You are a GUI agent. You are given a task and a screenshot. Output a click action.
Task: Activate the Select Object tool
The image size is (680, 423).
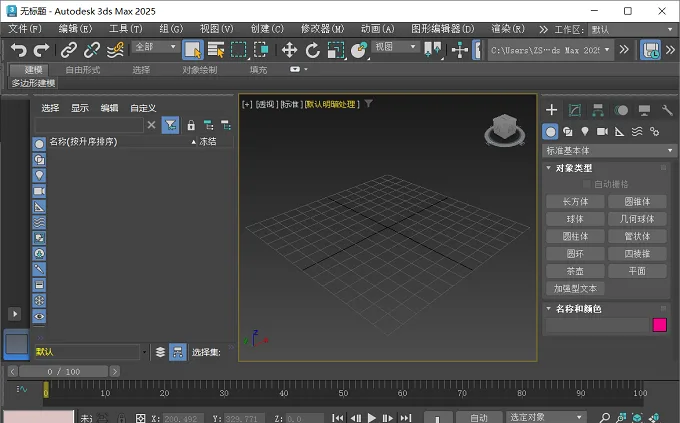[193, 50]
